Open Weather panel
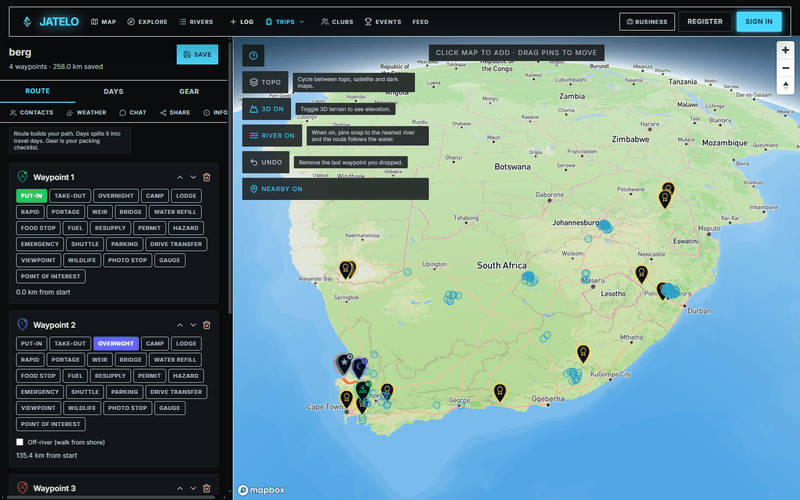The width and height of the screenshot is (800, 500). tap(86, 113)
